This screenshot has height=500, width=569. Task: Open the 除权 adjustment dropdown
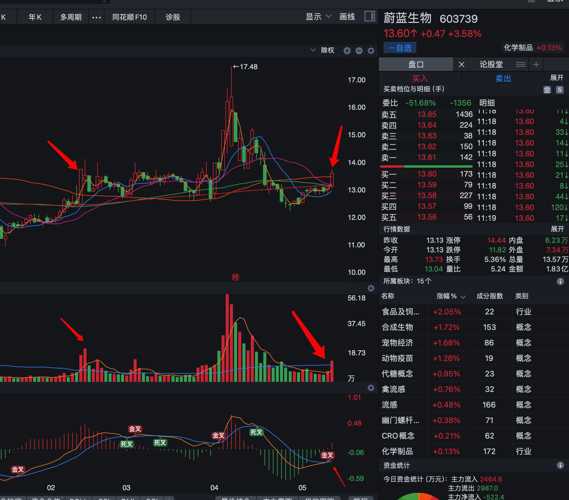pos(323,50)
